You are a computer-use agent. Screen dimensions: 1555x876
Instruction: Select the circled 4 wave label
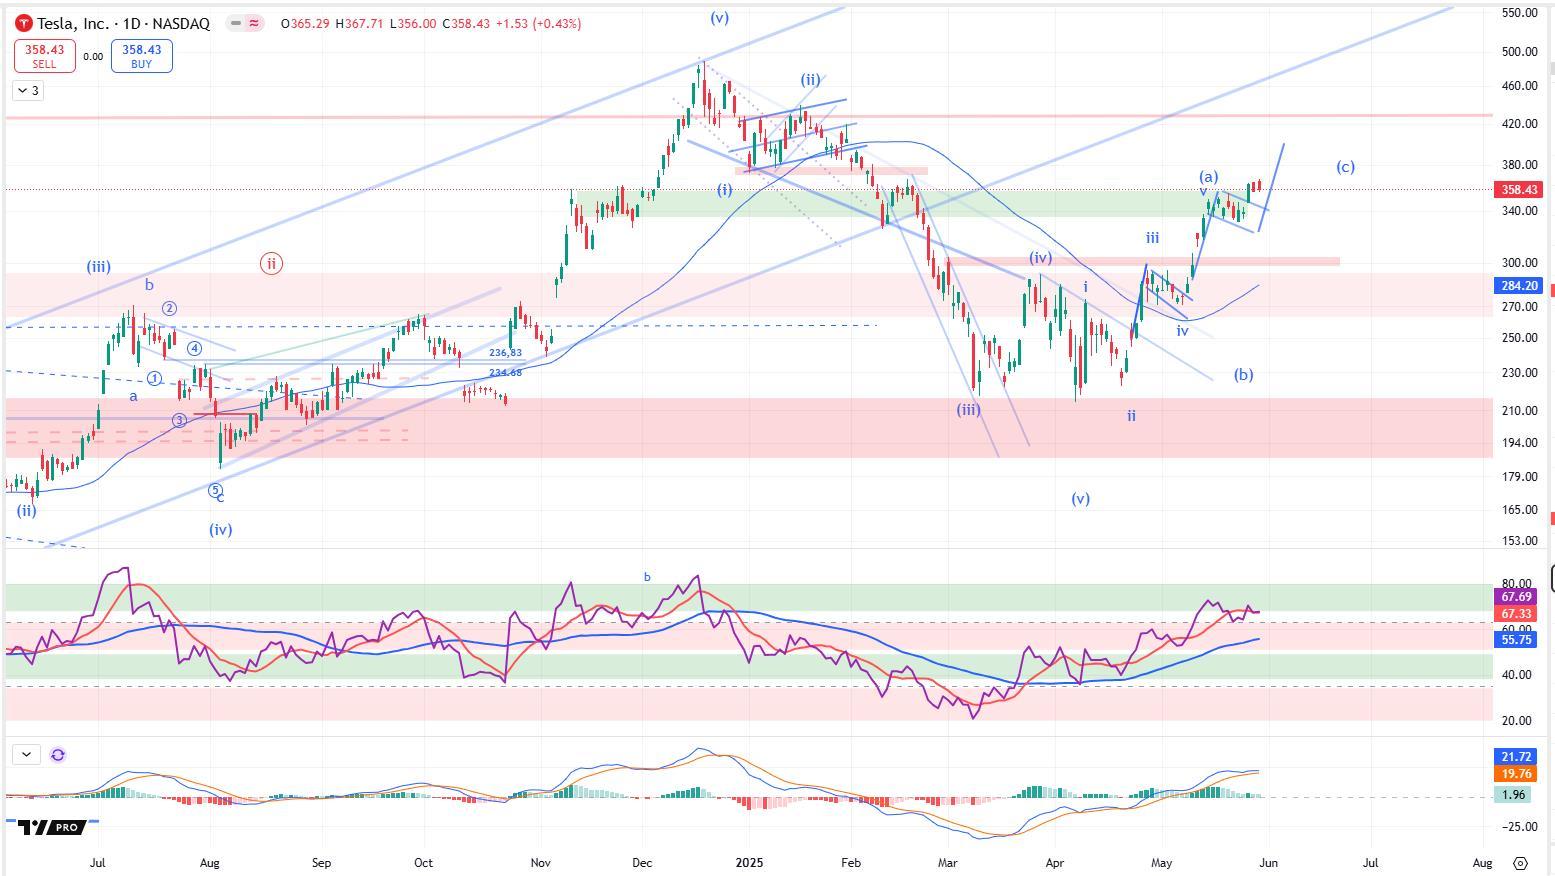(x=194, y=349)
